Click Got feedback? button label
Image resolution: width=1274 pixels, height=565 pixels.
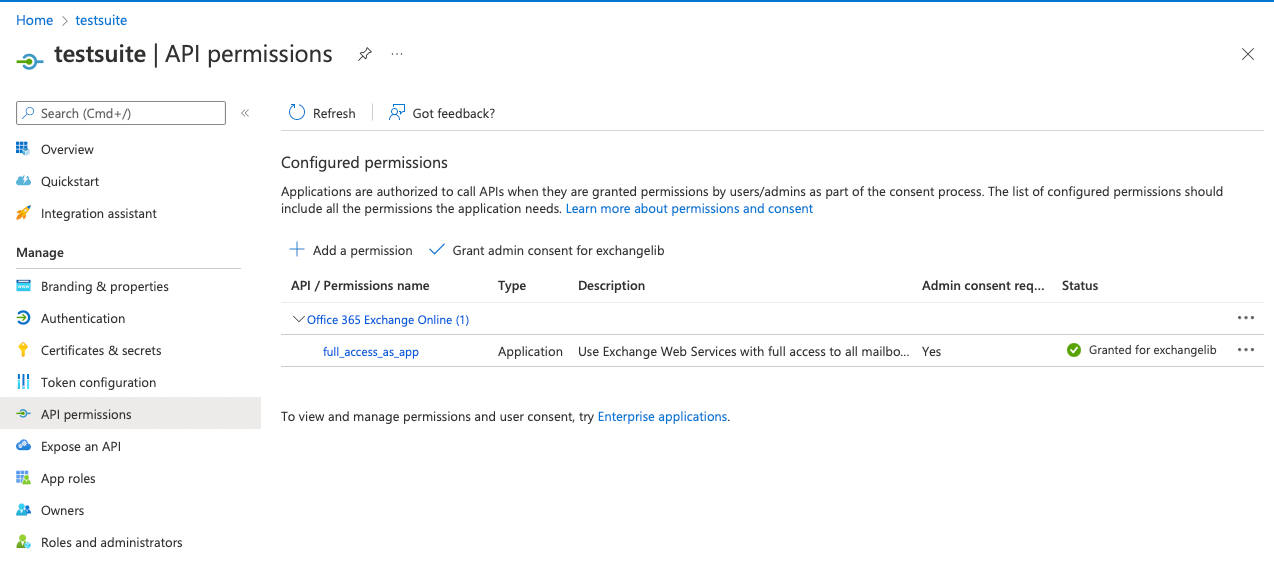tap(454, 113)
